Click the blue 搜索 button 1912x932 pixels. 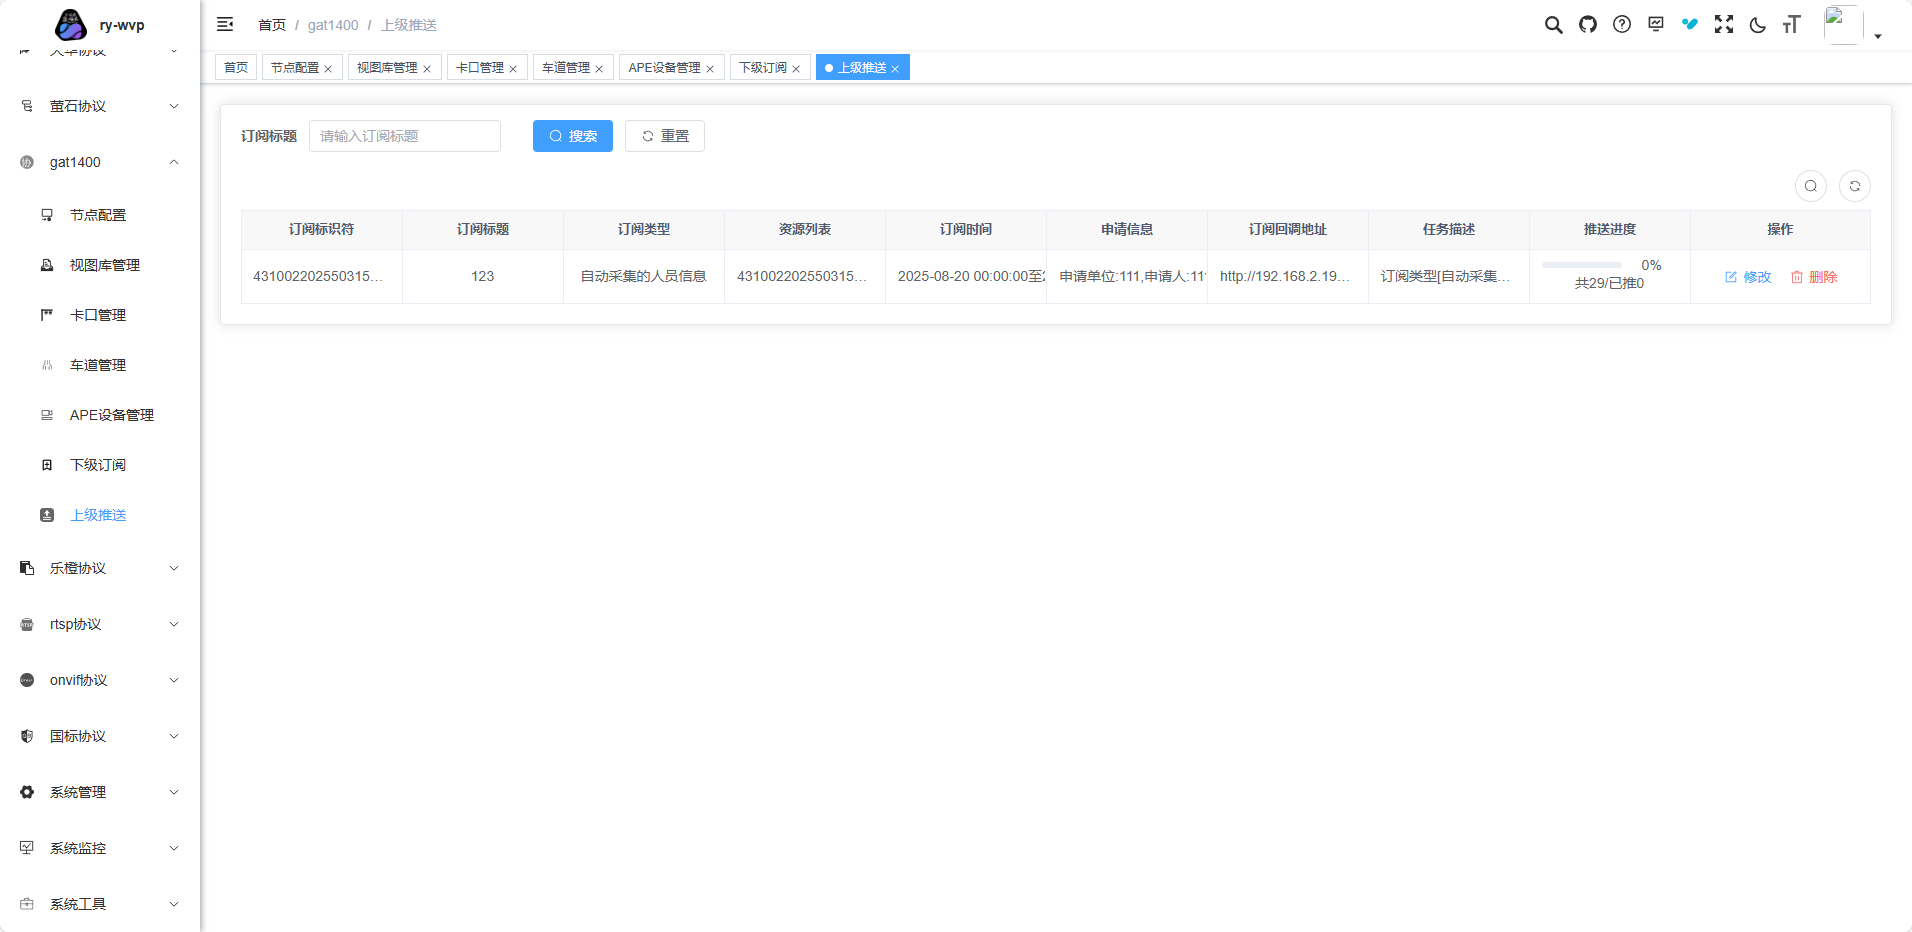tap(572, 136)
